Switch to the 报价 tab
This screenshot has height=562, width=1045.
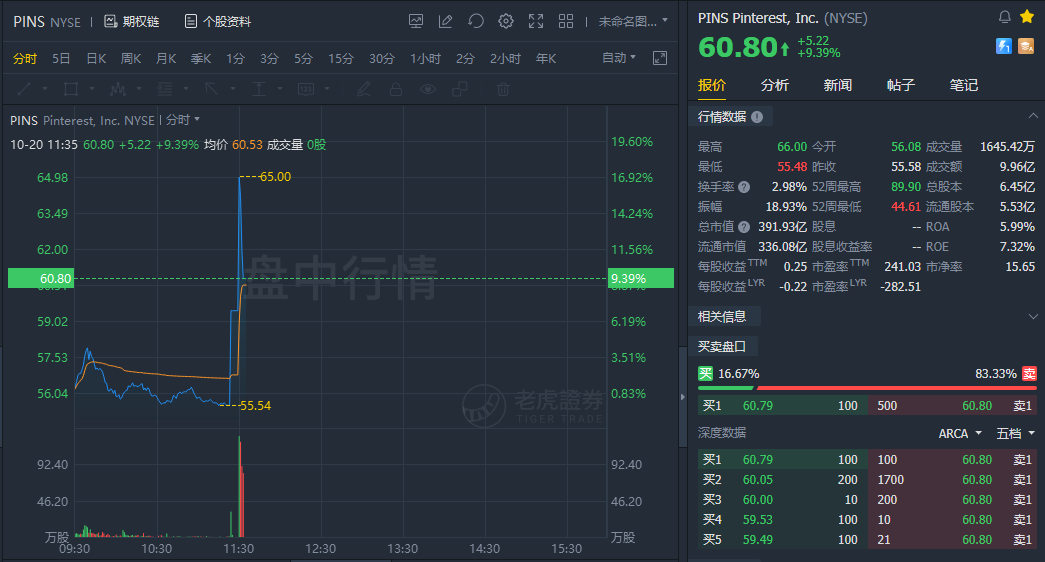(712, 85)
